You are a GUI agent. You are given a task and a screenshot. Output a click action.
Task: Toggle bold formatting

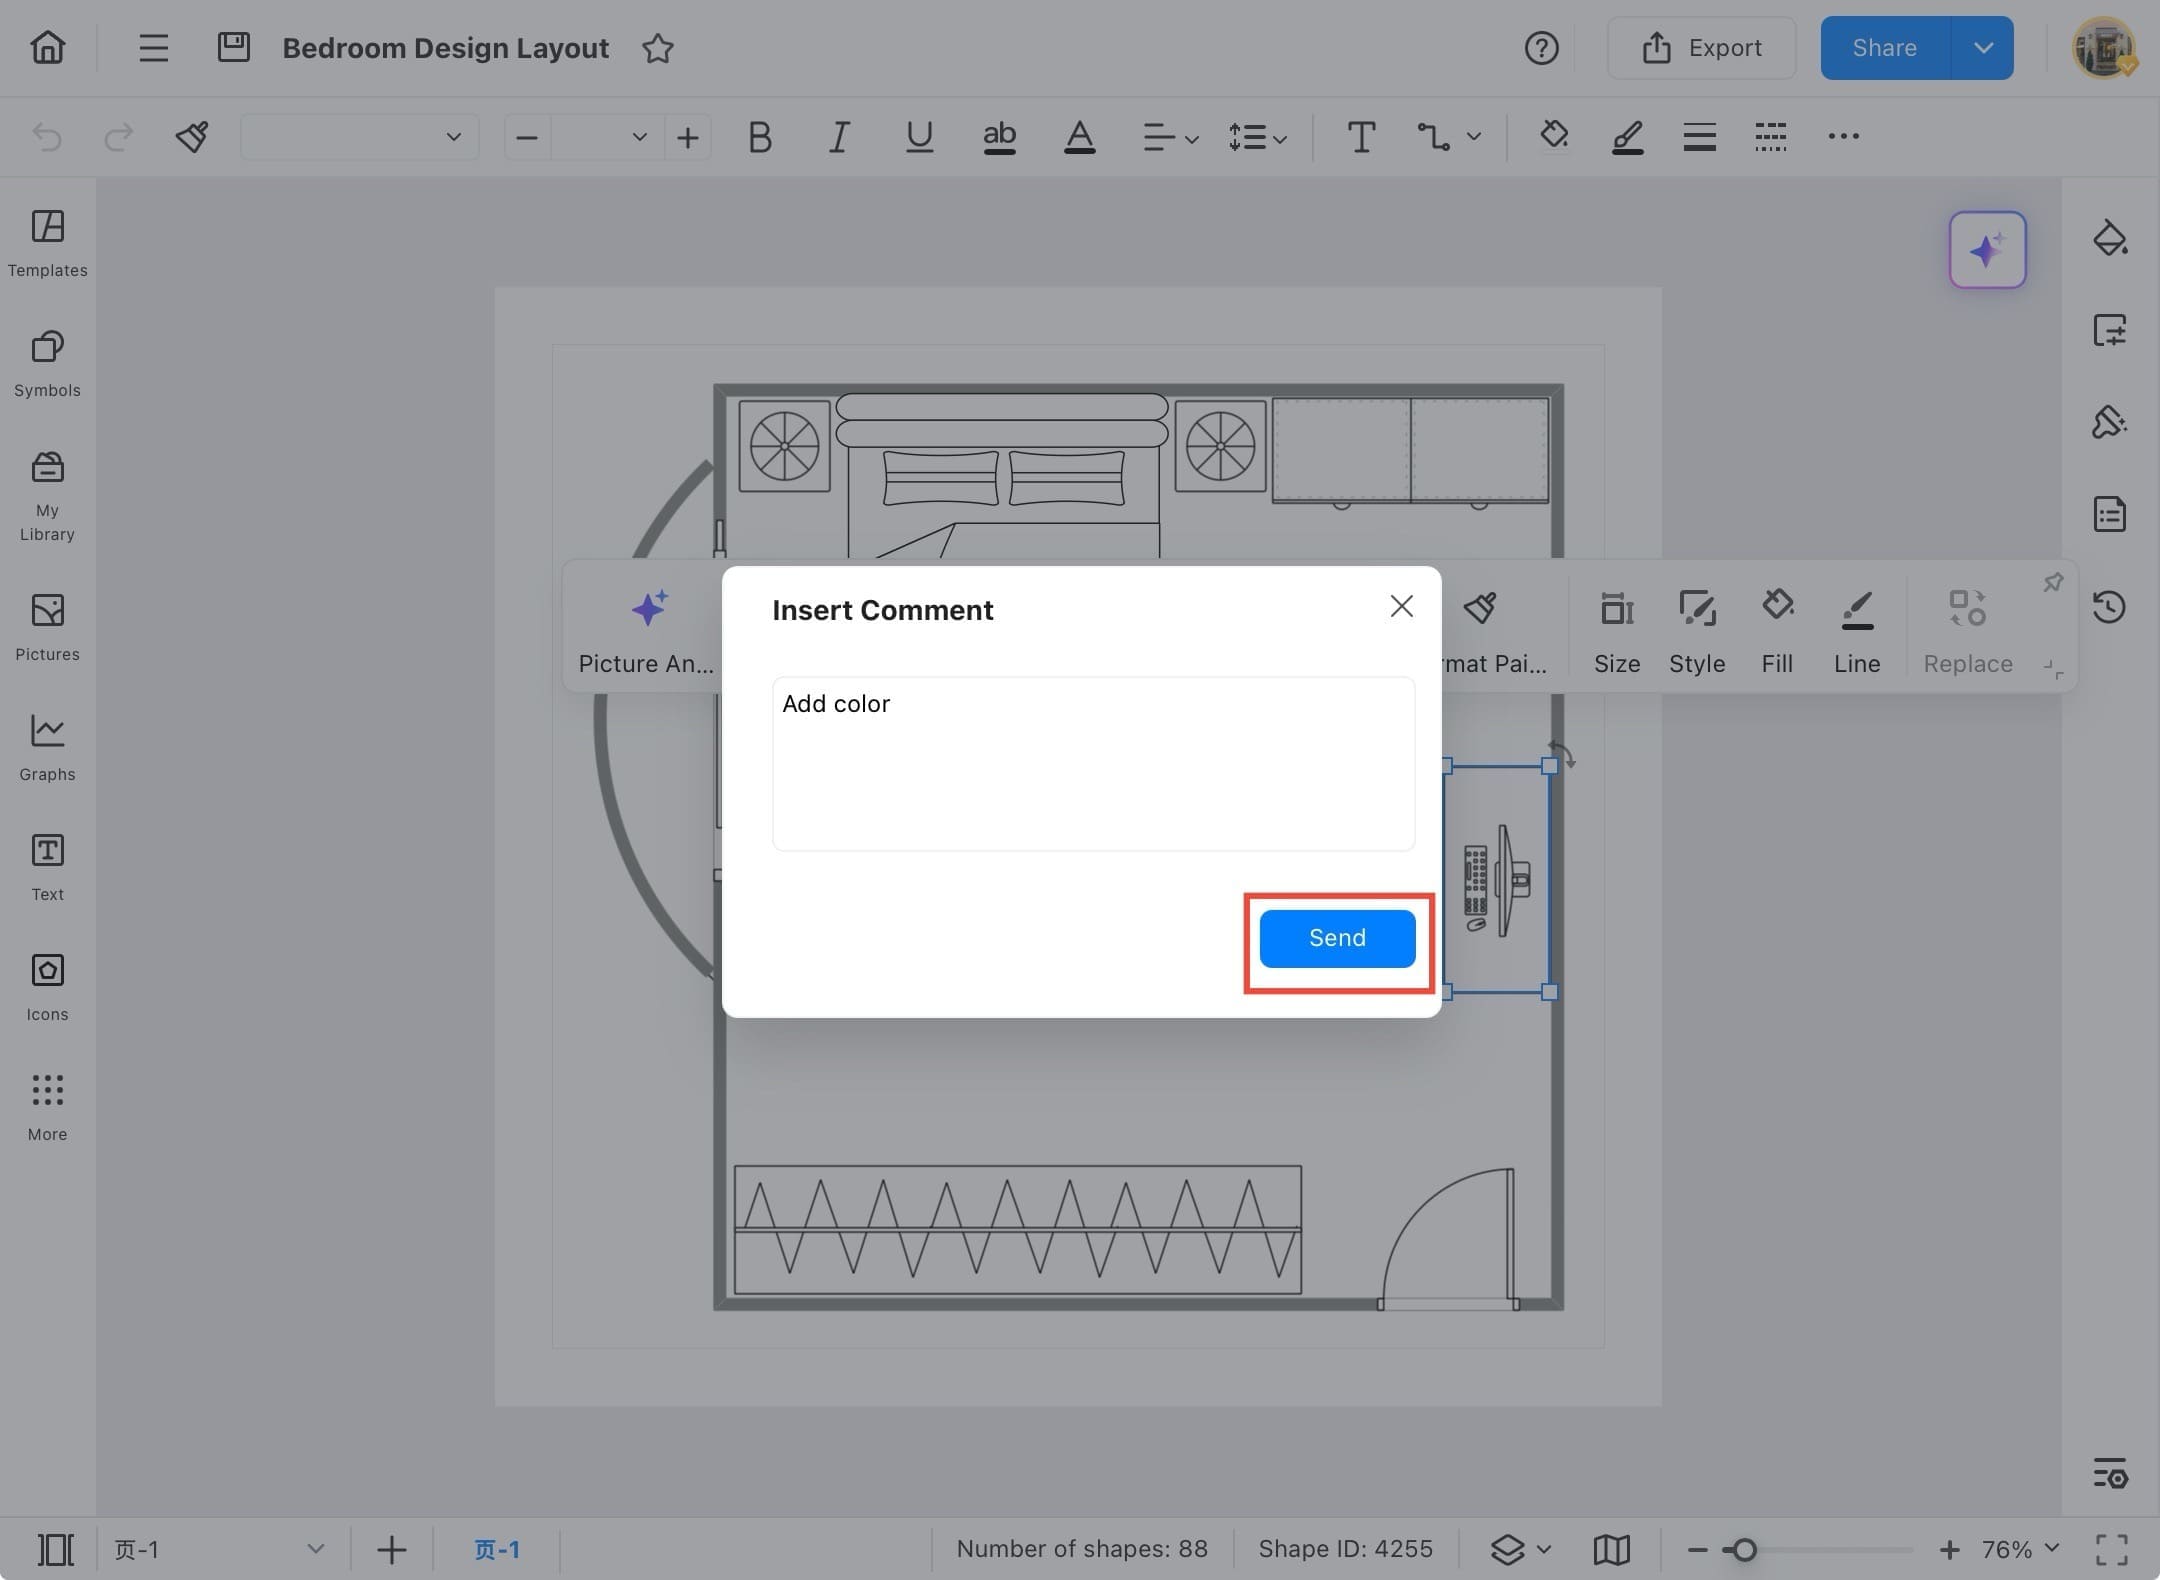coord(758,137)
